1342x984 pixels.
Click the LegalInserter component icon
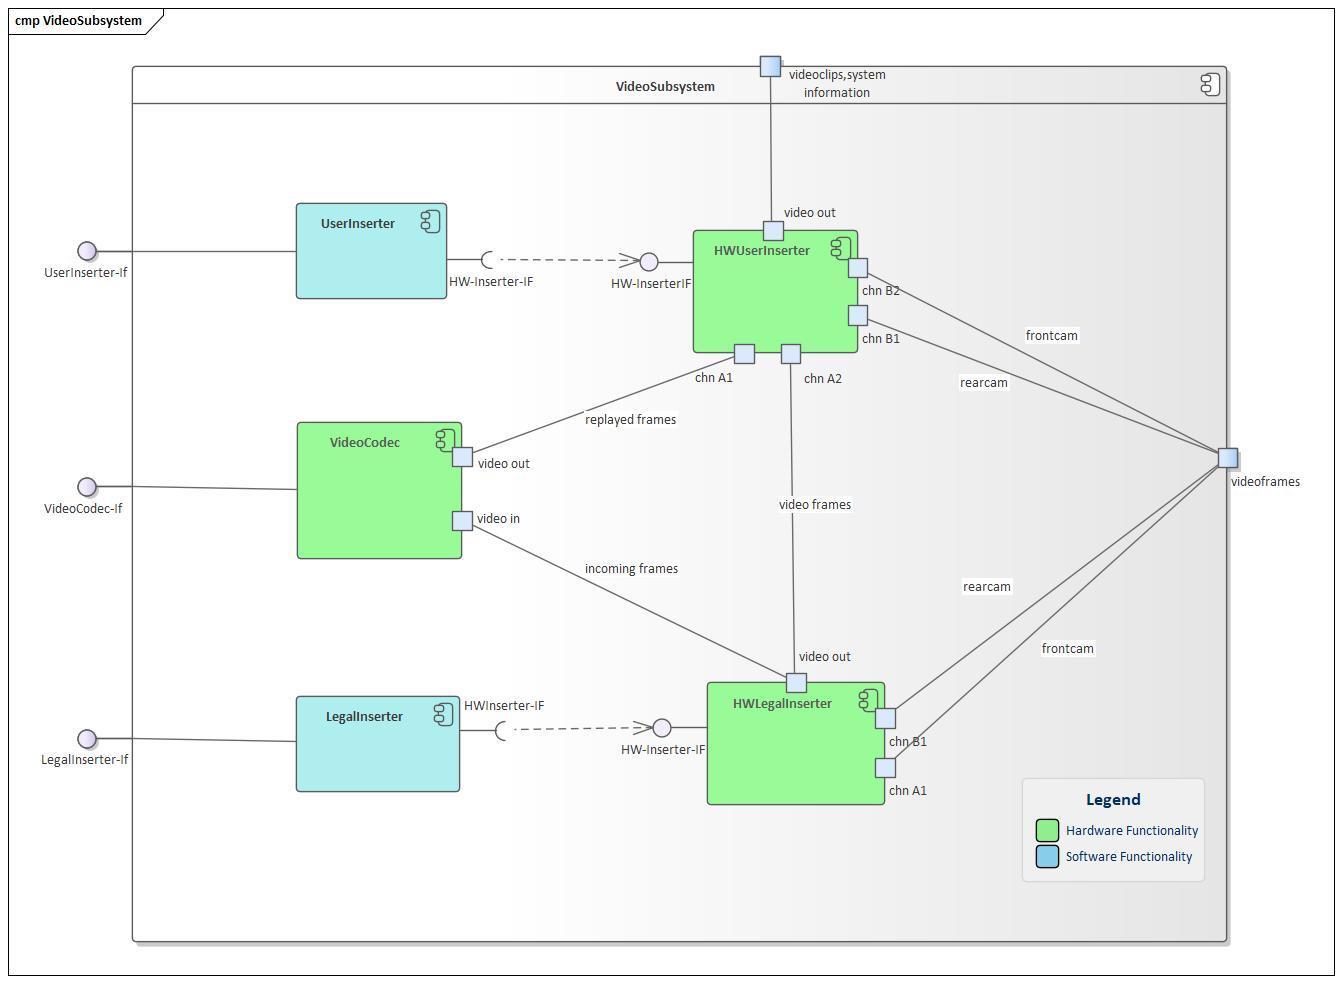[443, 714]
